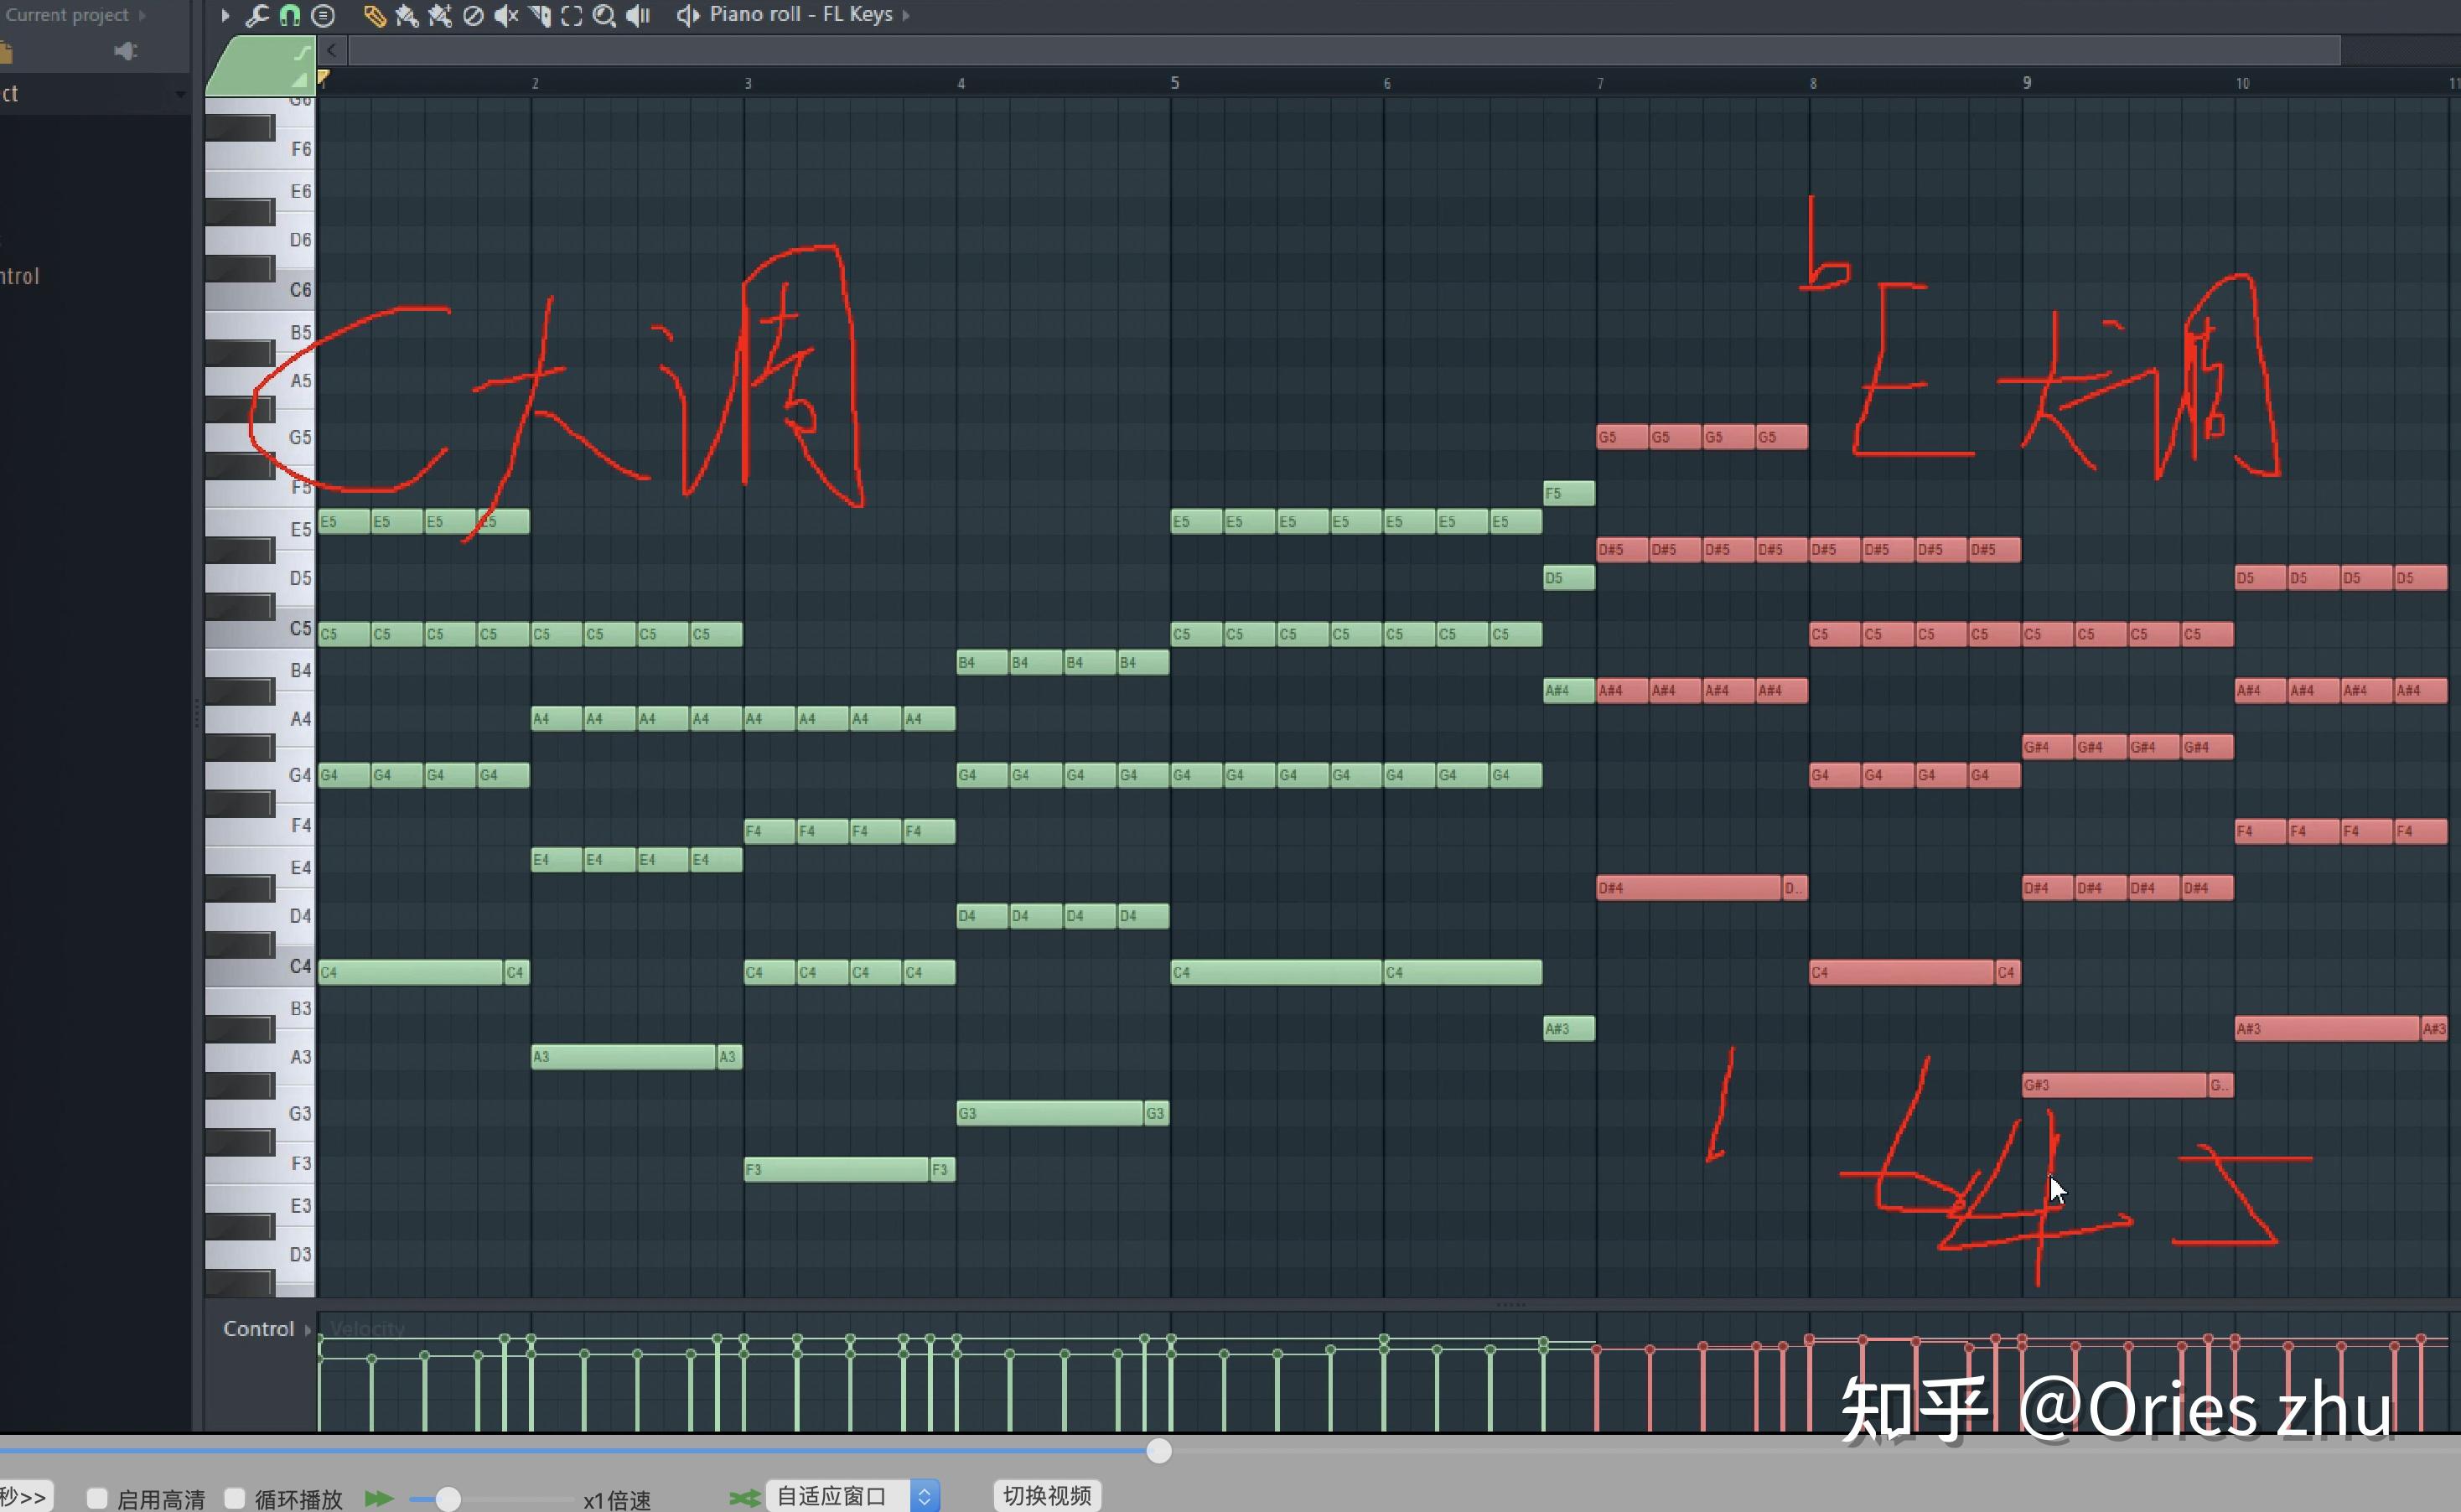
Task: Click the orange playback start marker
Action: (x=323, y=77)
